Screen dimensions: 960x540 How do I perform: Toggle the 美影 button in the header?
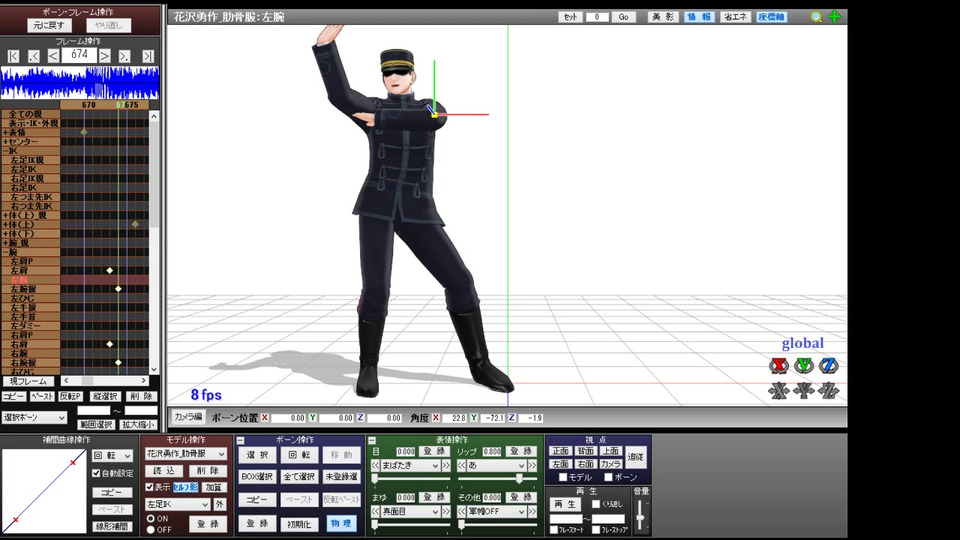pos(664,17)
